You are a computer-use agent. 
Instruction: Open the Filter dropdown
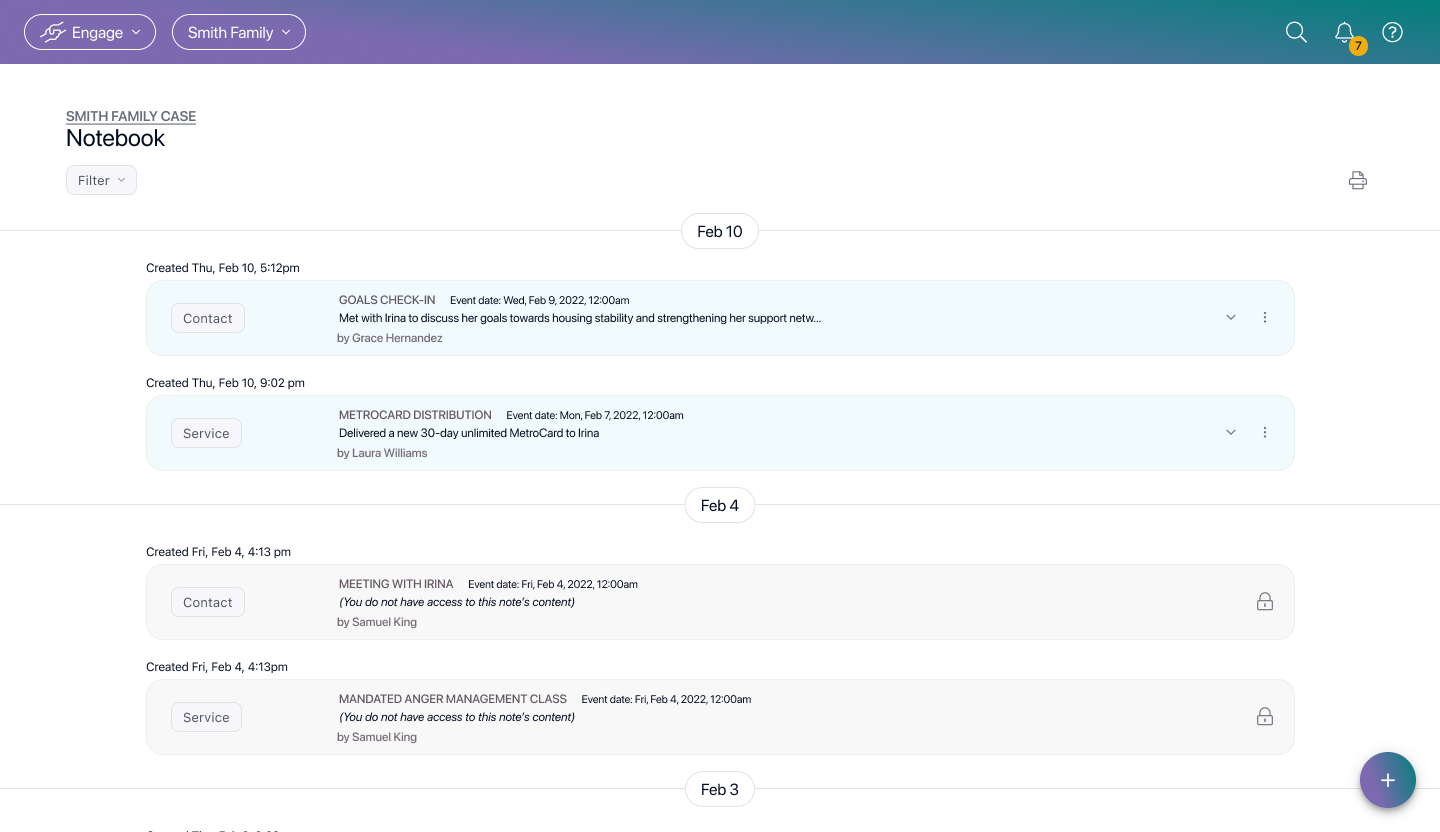(x=101, y=180)
